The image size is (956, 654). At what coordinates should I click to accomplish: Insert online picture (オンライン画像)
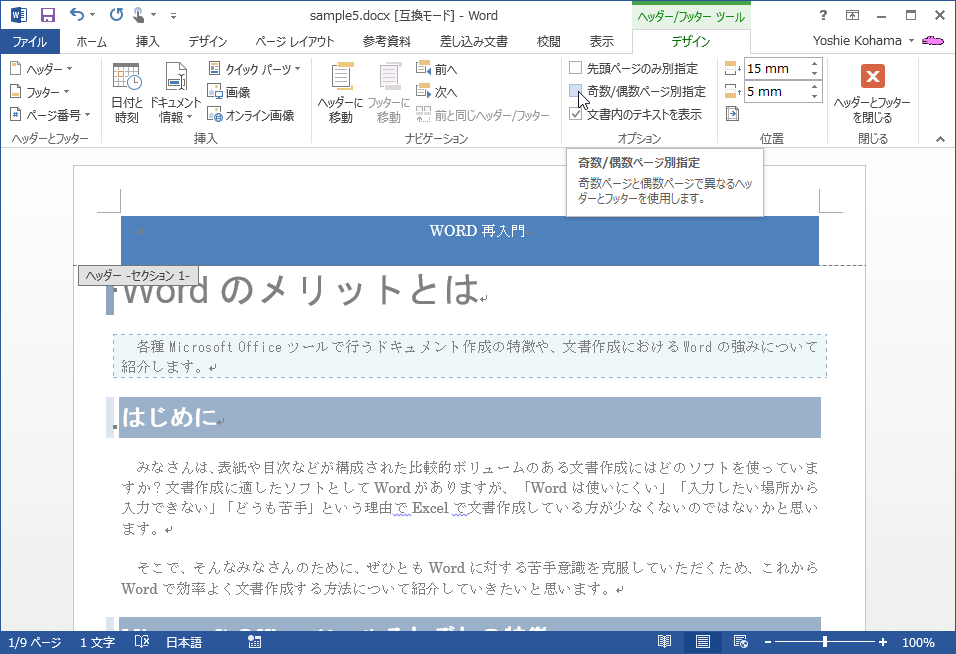point(251,115)
